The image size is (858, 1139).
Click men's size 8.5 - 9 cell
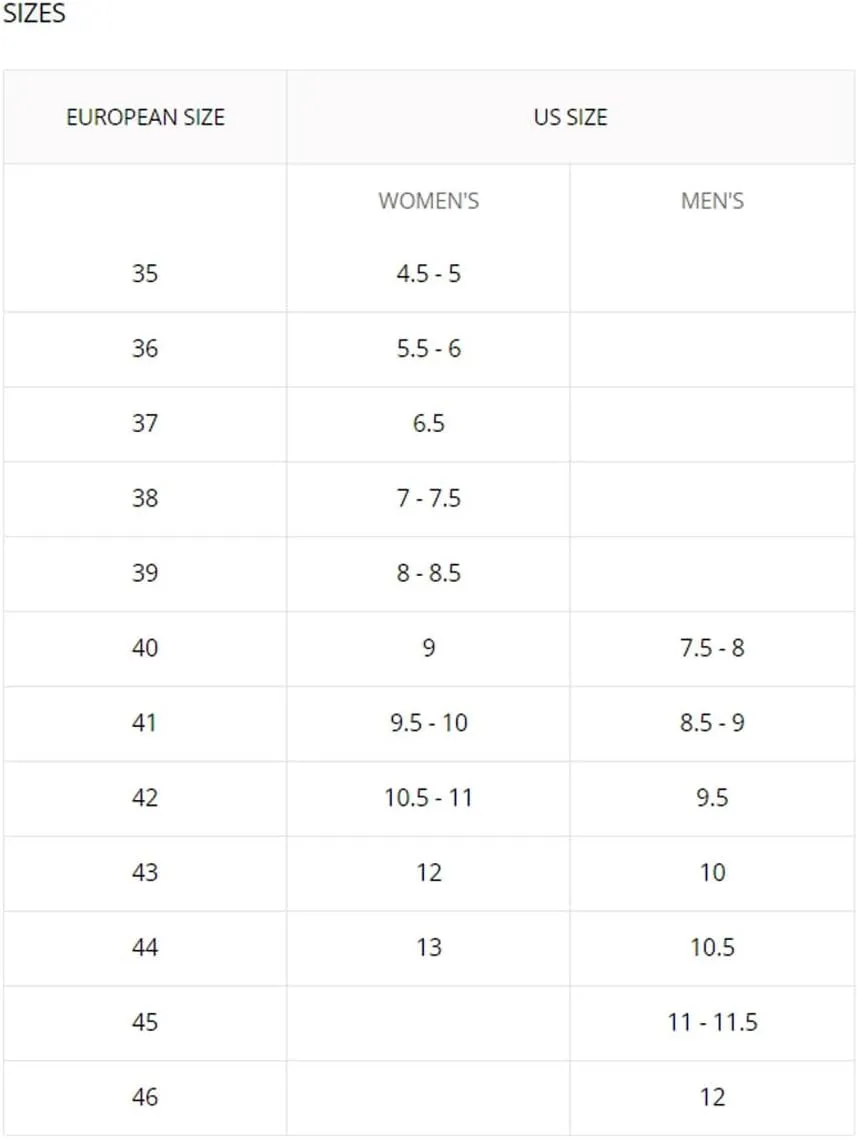click(x=713, y=723)
